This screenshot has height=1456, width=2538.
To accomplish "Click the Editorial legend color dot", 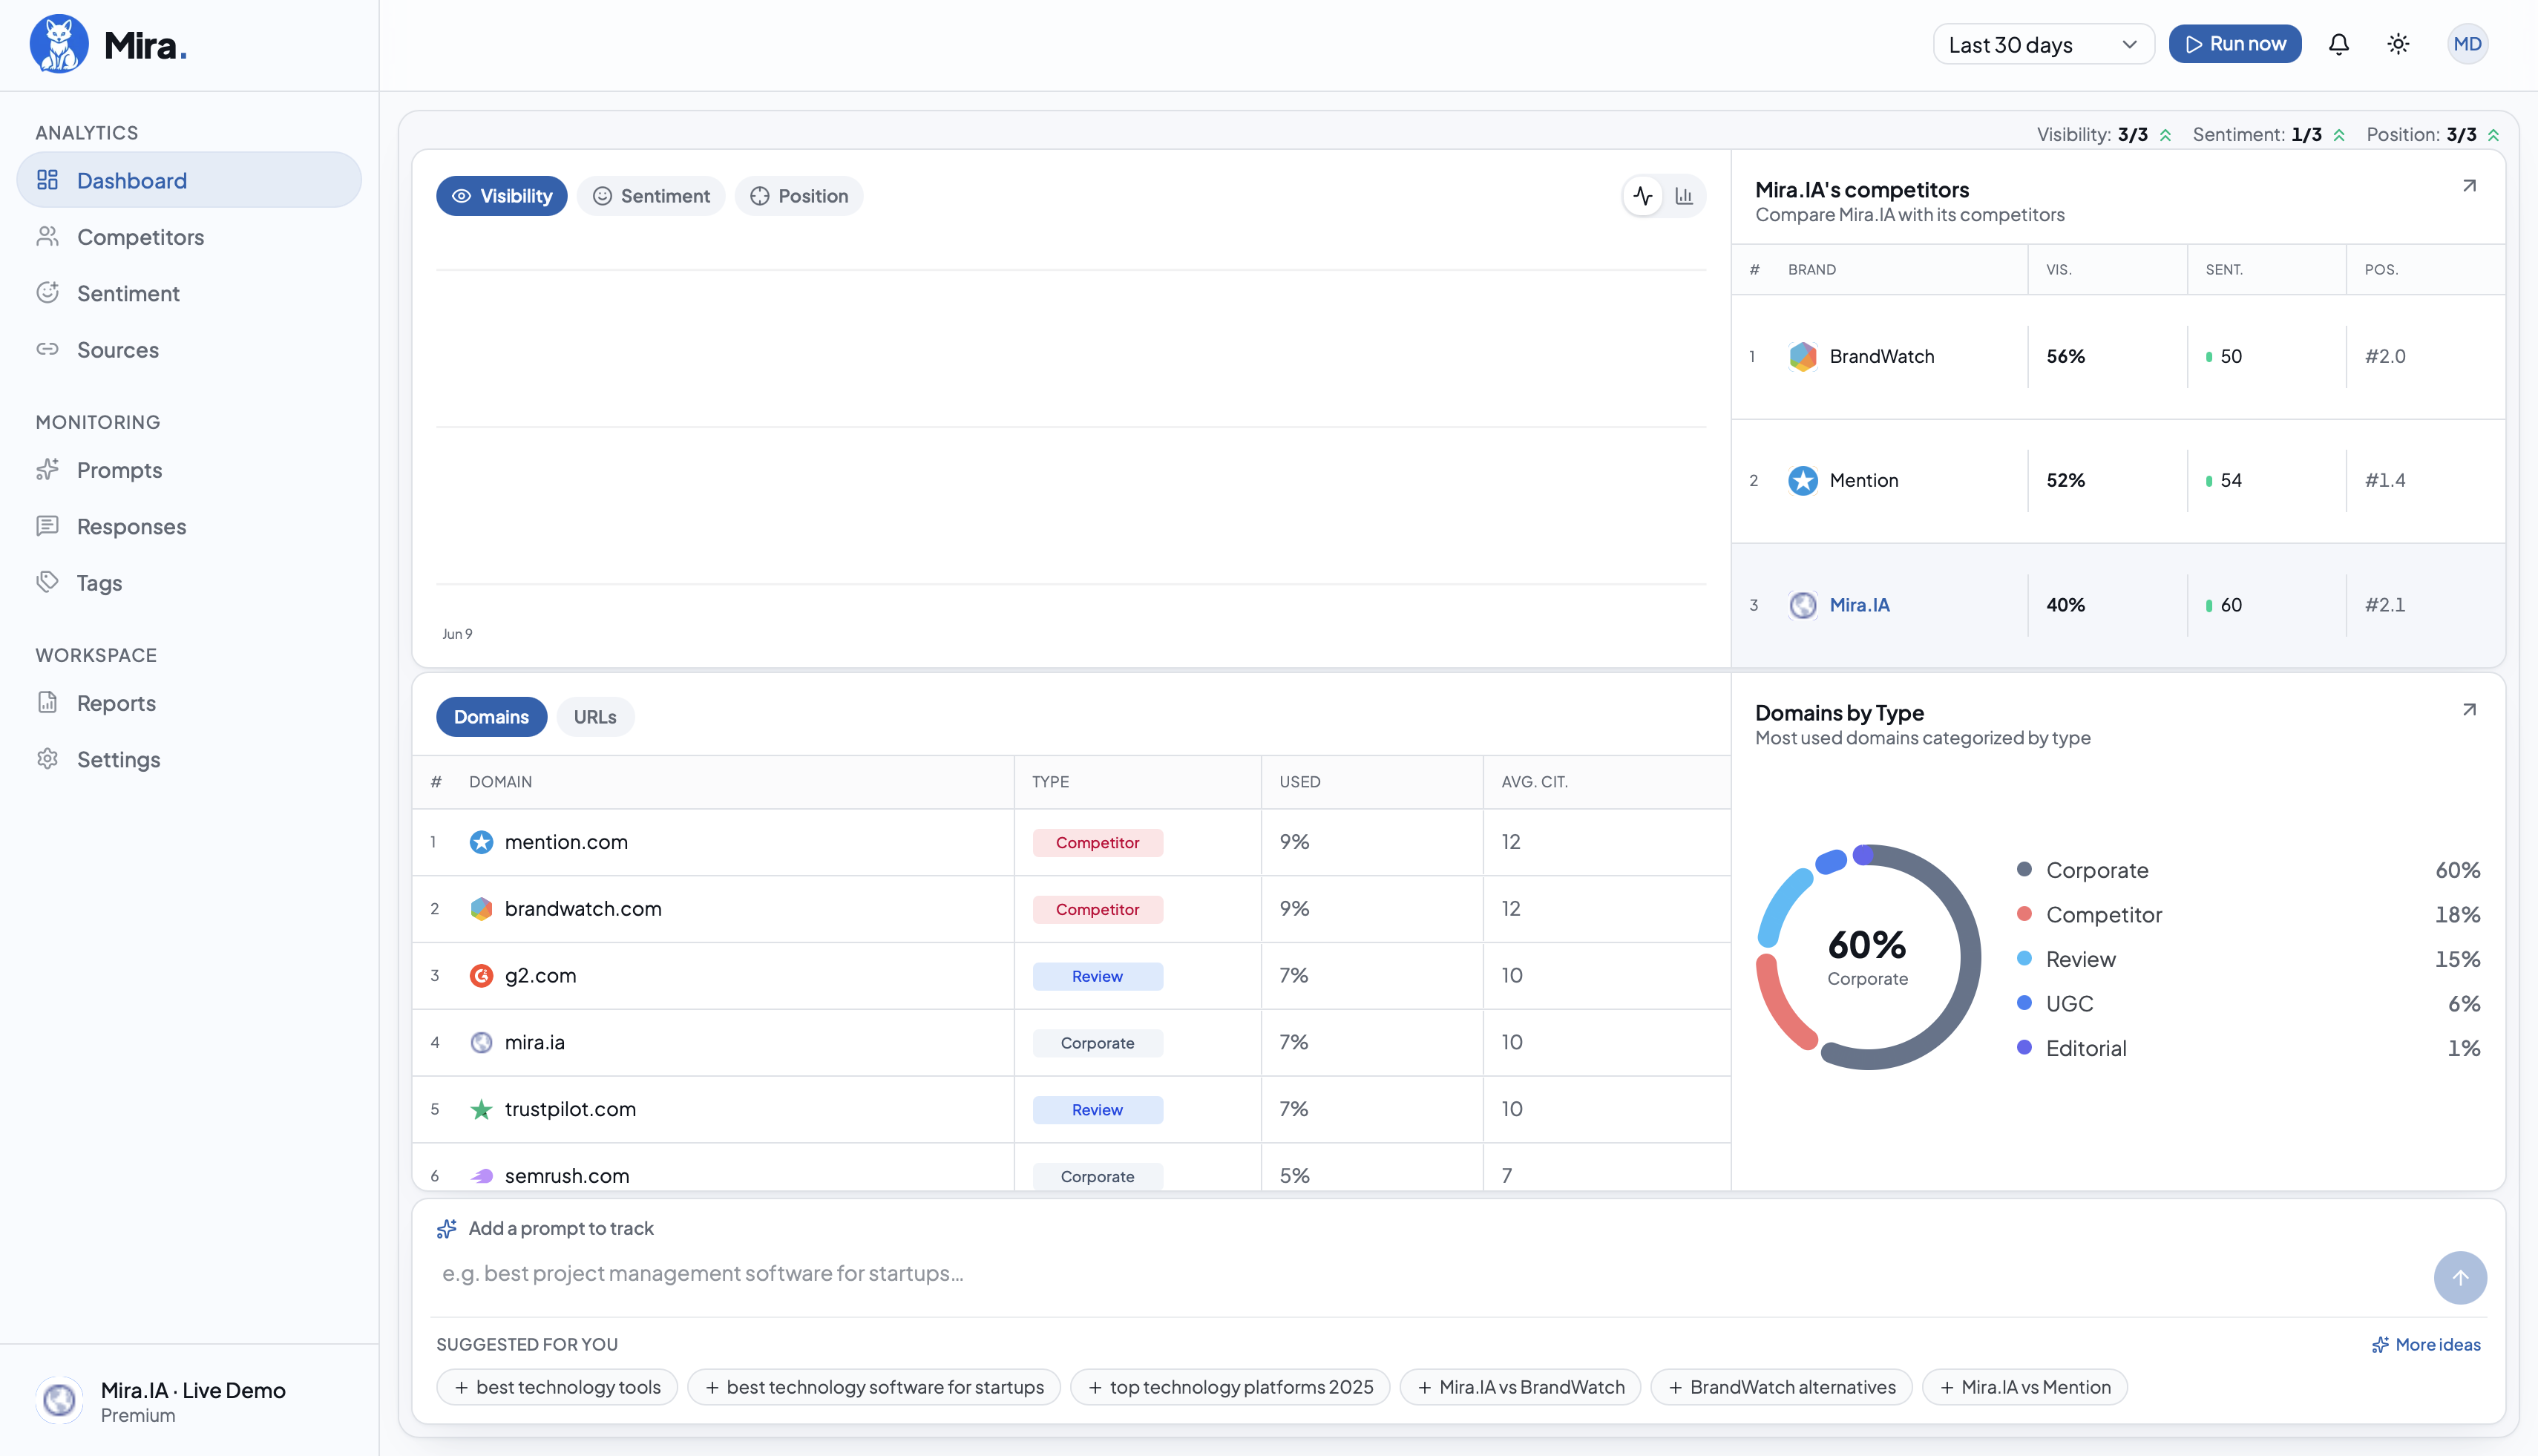I will [x=2024, y=1048].
